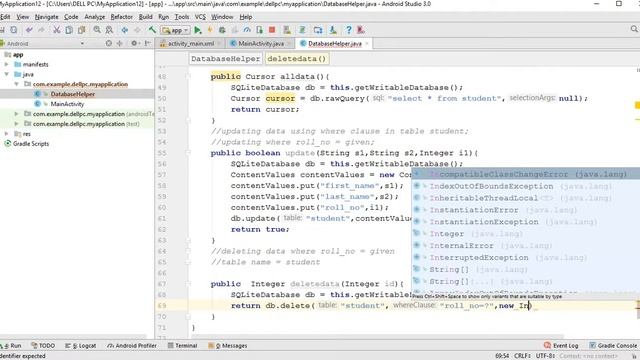Collapse the java folder arrow
This screenshot has height=360, width=640.
click(7, 74)
